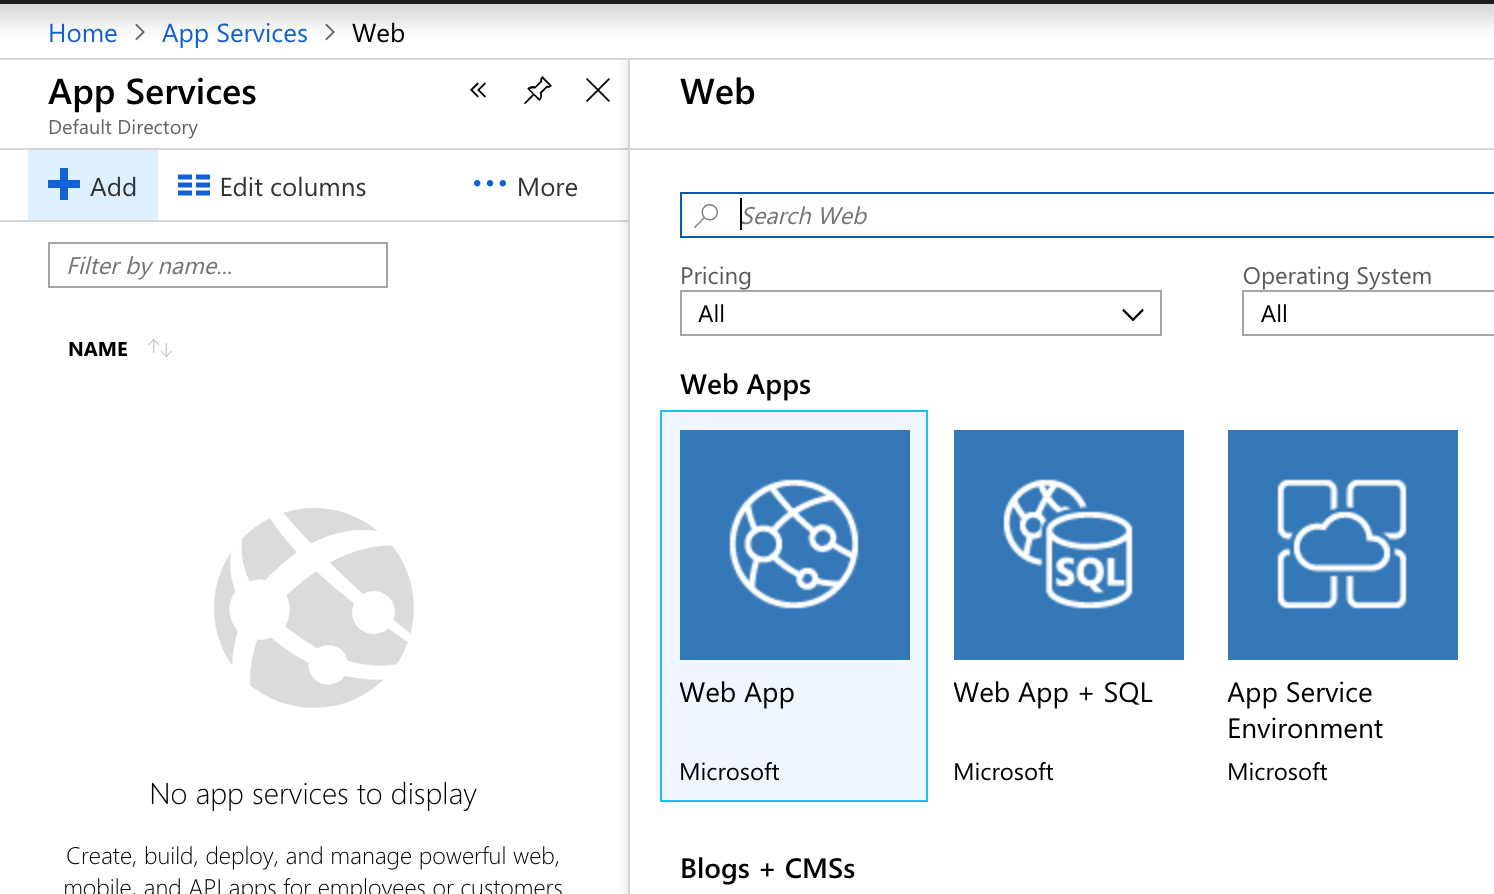Click the magnifier icon in Search Web
This screenshot has width=1494, height=894.
point(707,215)
